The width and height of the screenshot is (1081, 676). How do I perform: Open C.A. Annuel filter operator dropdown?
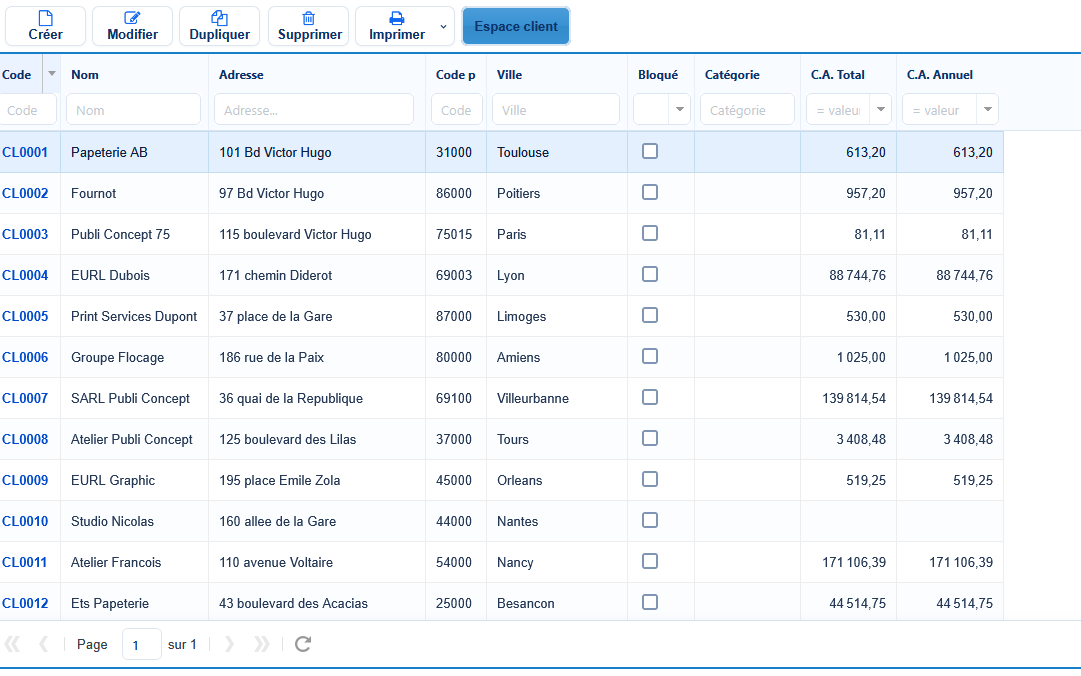[987, 110]
